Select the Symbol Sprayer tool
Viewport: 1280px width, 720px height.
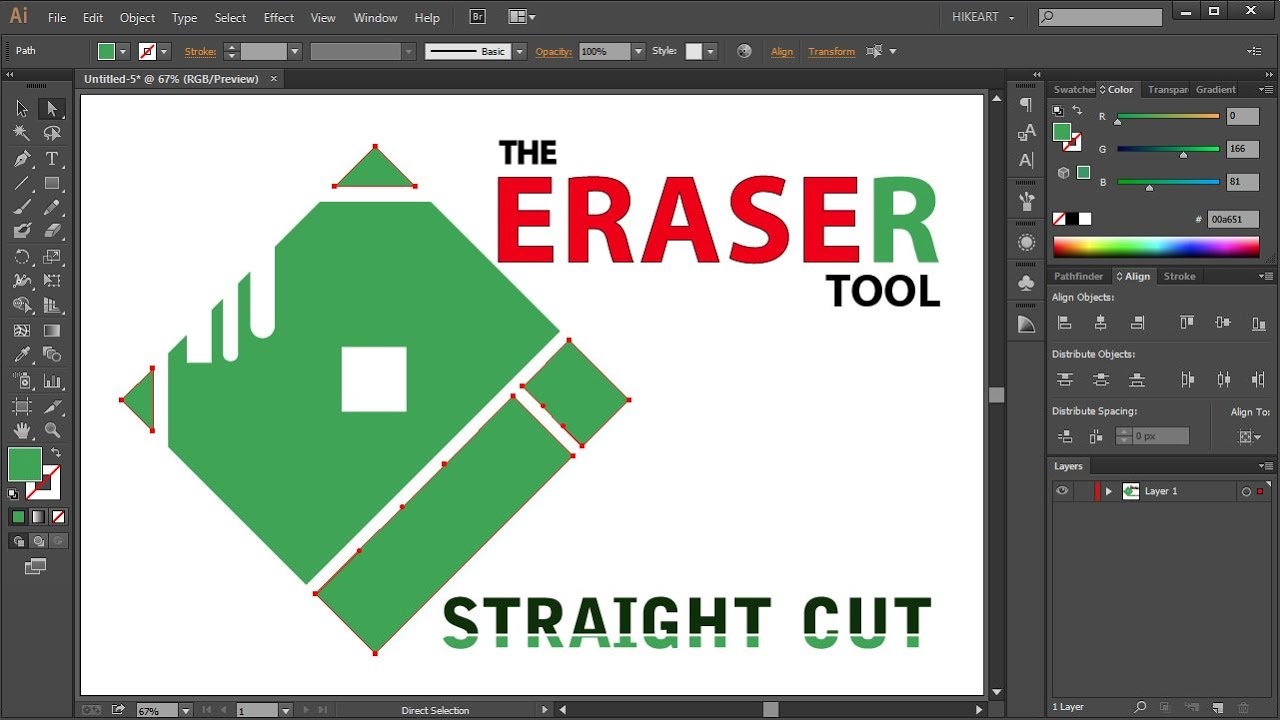coord(22,381)
